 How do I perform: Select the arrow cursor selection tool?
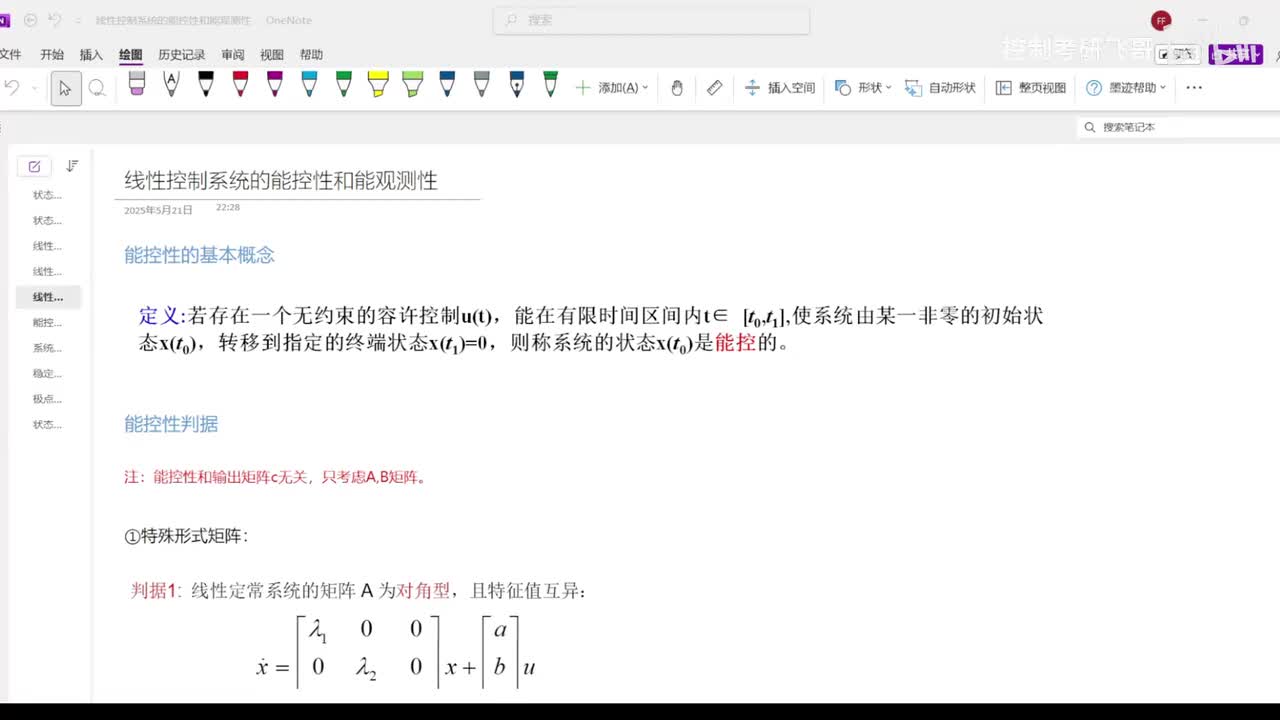tap(65, 88)
